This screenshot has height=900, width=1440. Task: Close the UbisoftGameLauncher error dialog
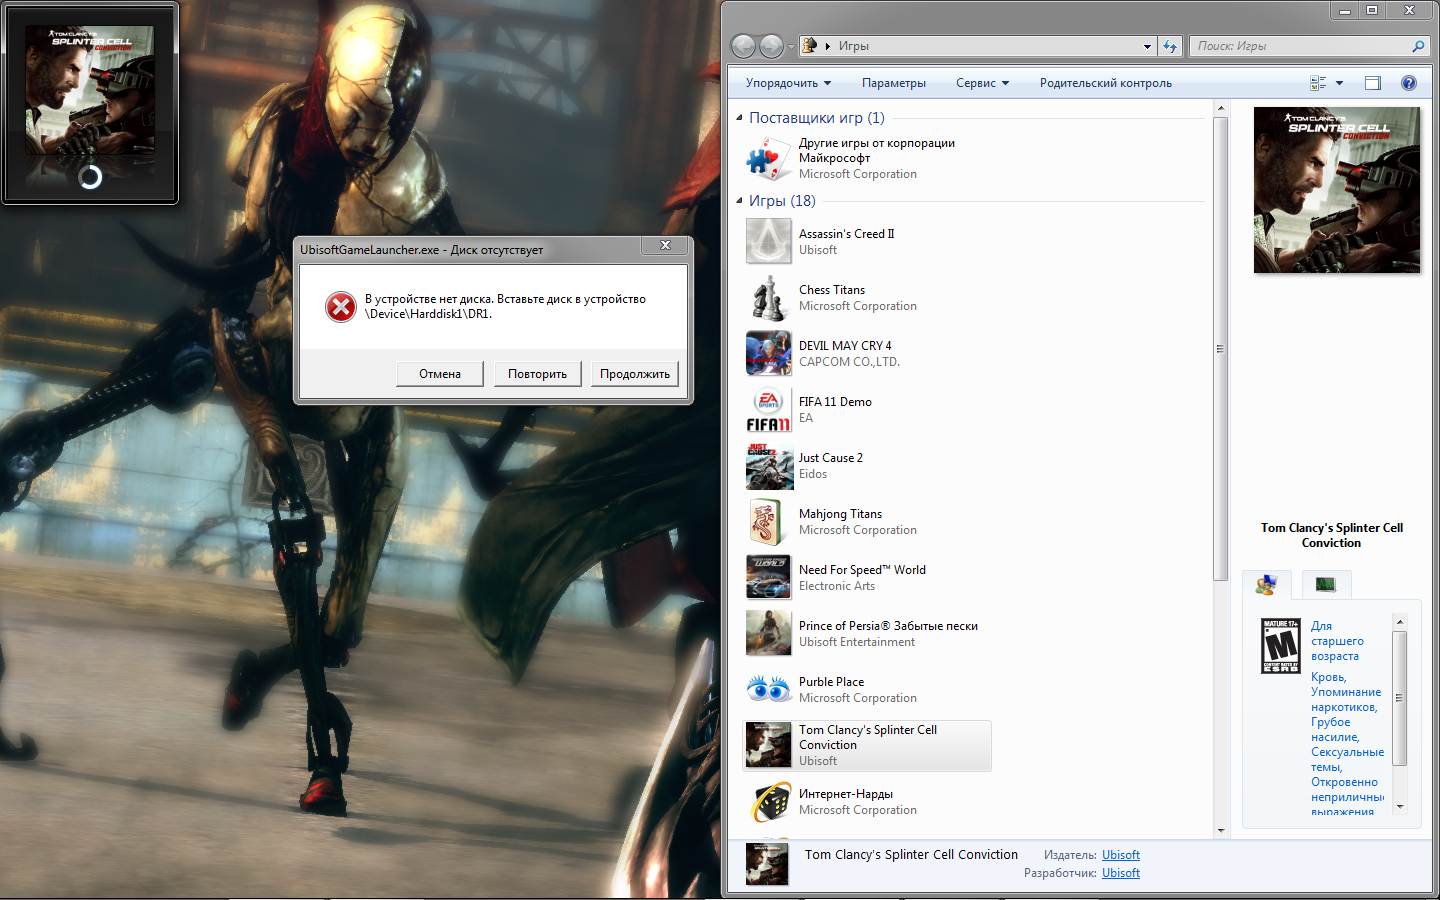coord(665,245)
